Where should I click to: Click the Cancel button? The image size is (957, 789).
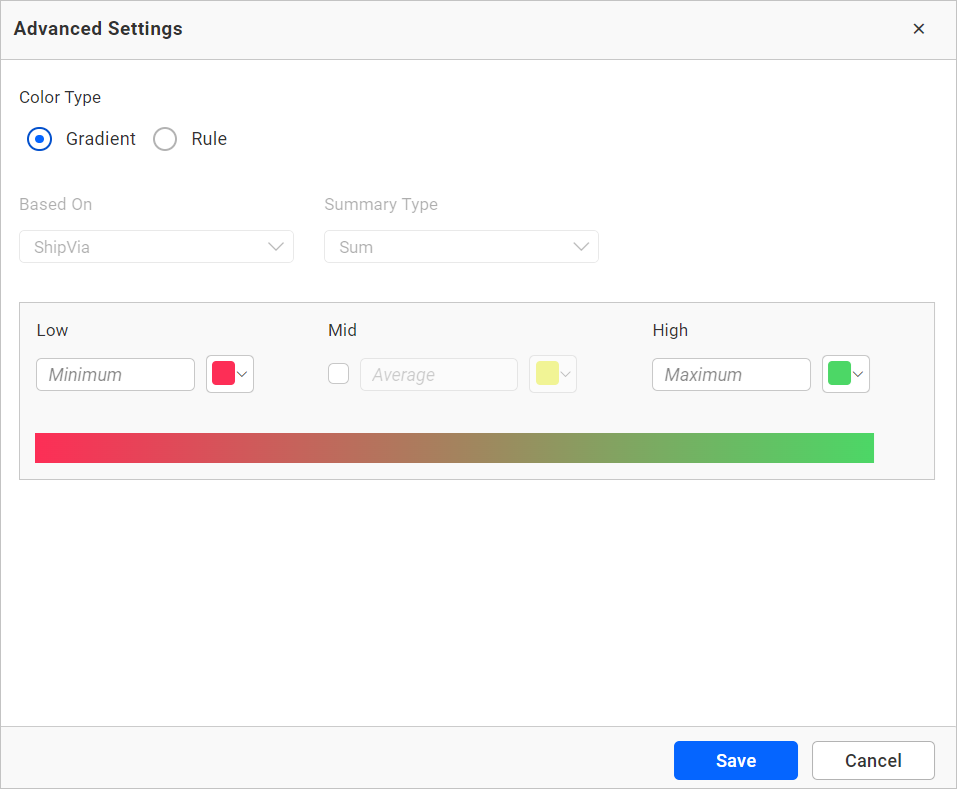872,760
